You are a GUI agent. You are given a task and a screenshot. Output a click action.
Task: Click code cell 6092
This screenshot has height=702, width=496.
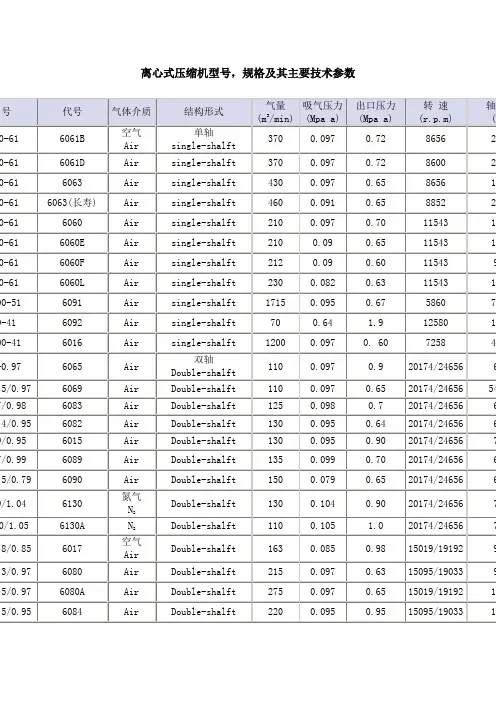pyautogui.click(x=73, y=323)
